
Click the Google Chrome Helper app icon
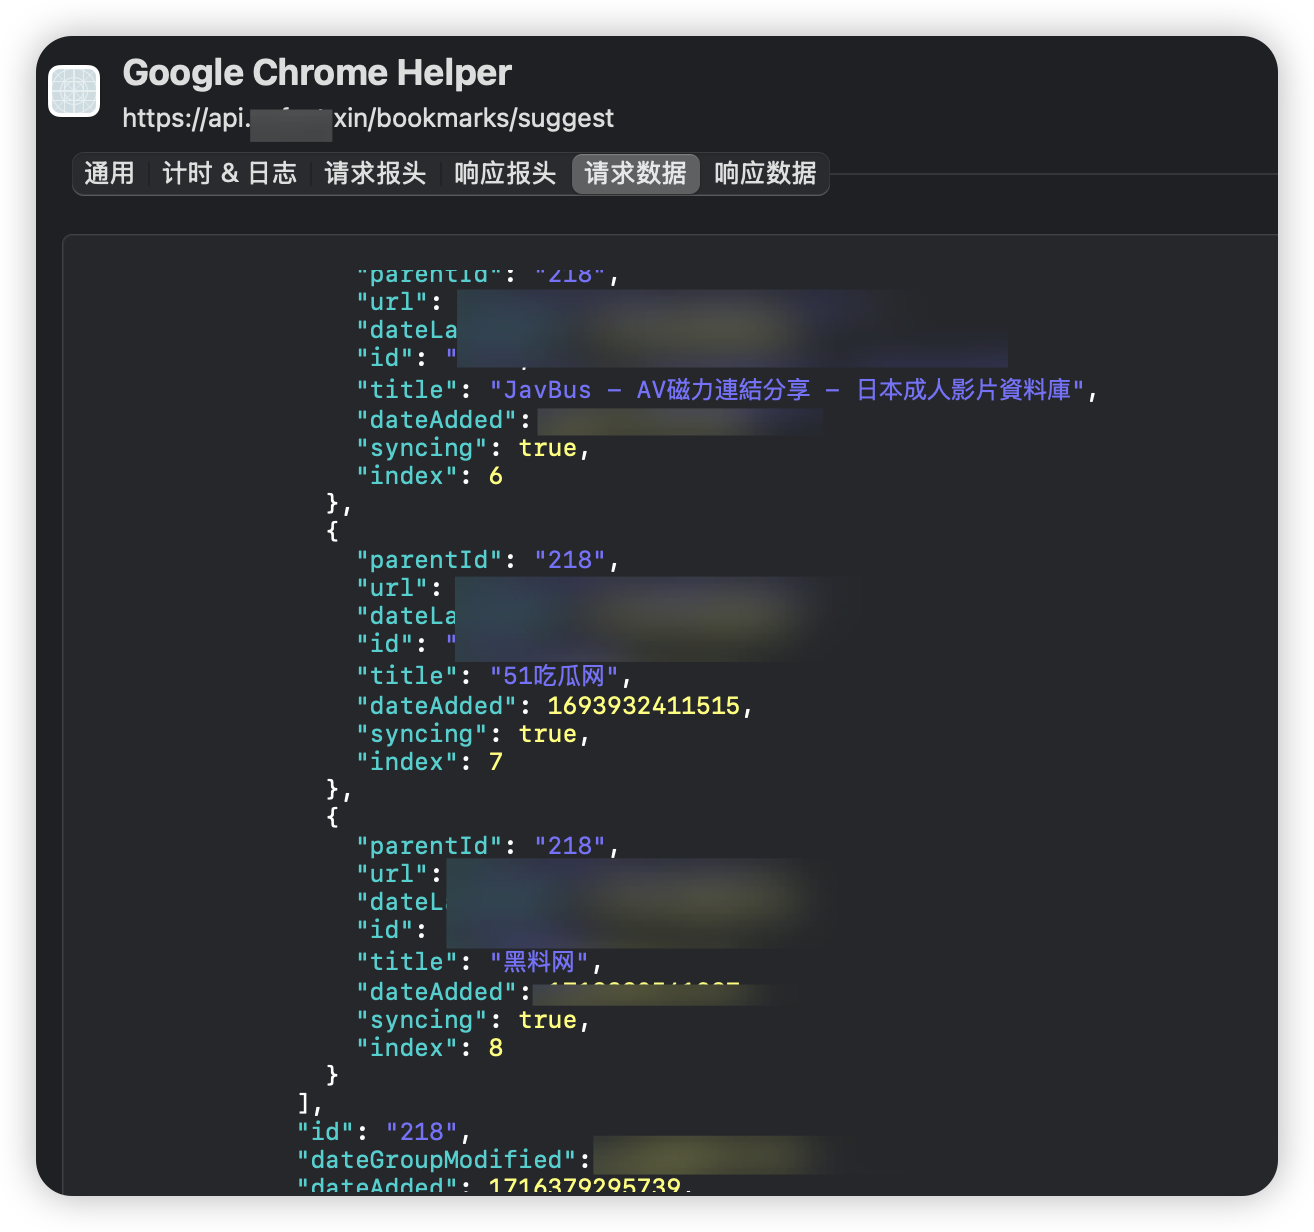(74, 91)
